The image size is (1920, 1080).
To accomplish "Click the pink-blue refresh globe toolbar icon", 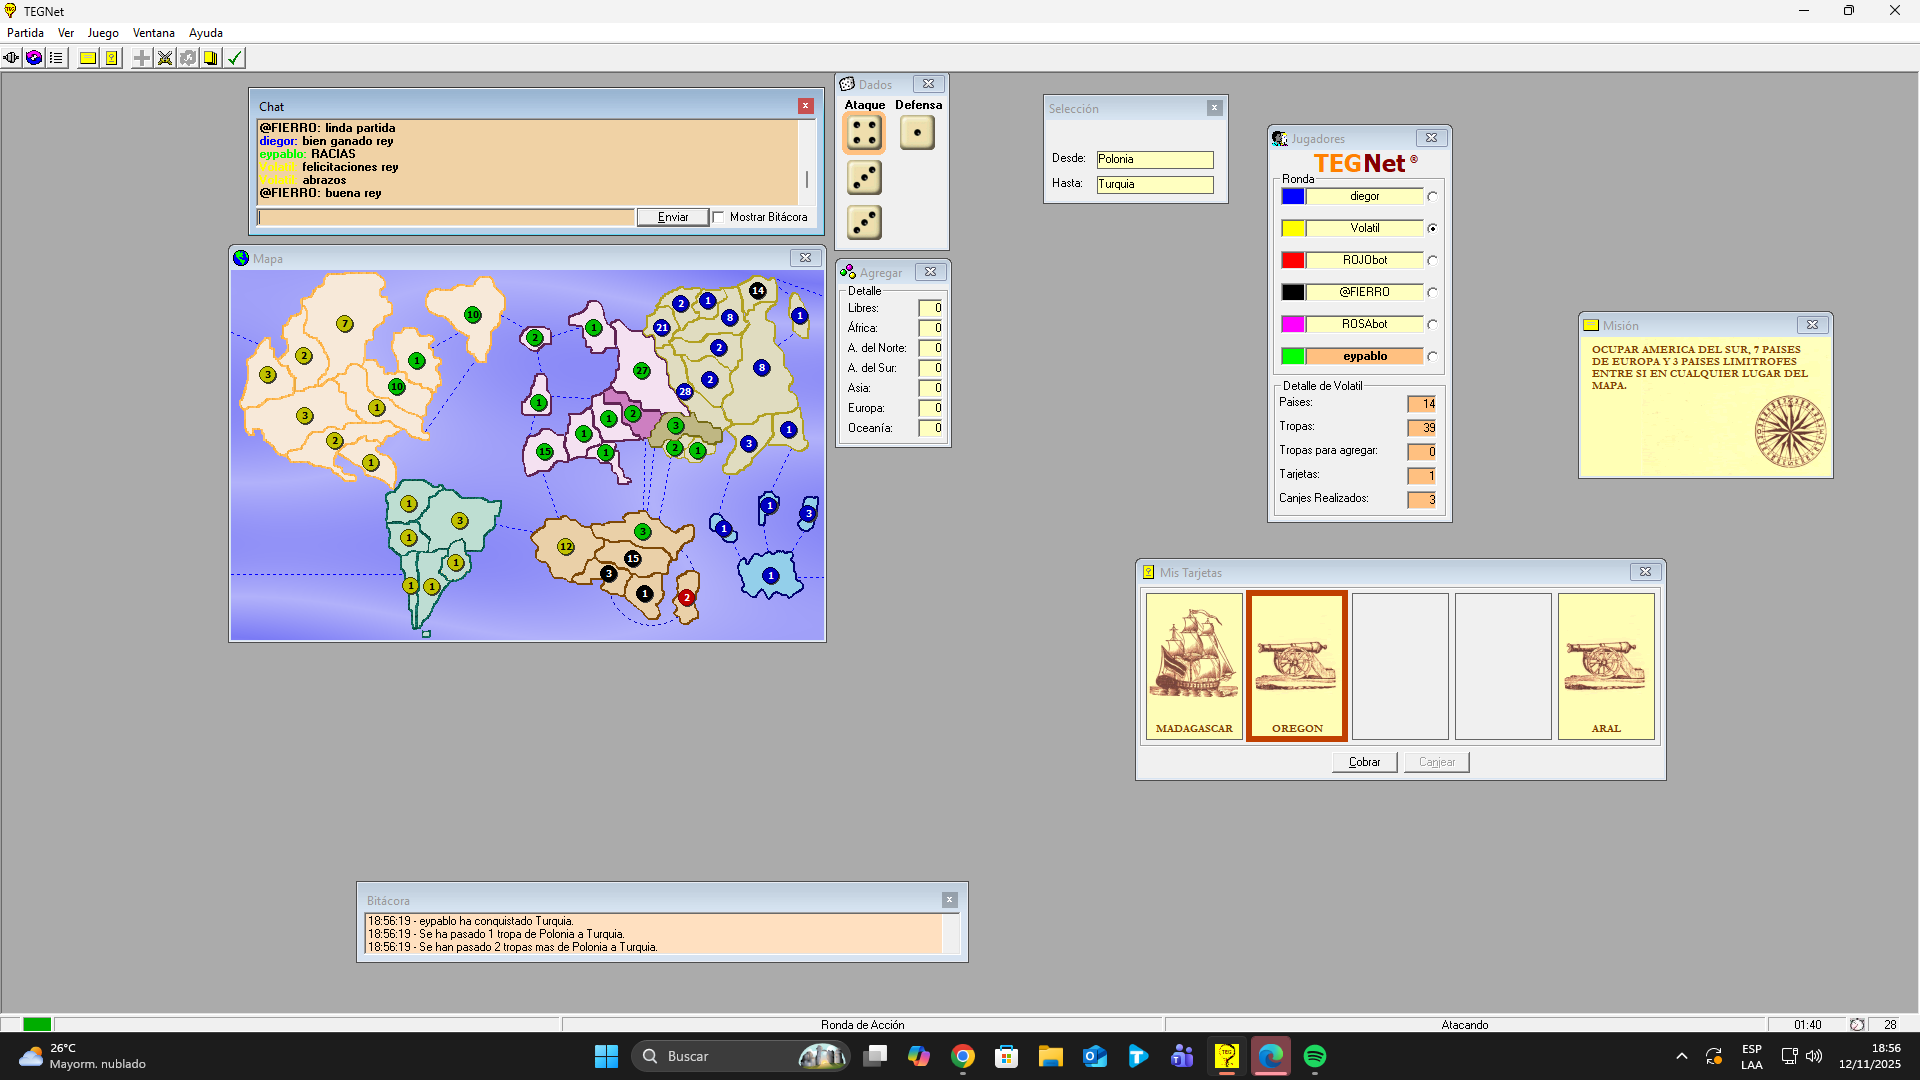I will [34, 58].
